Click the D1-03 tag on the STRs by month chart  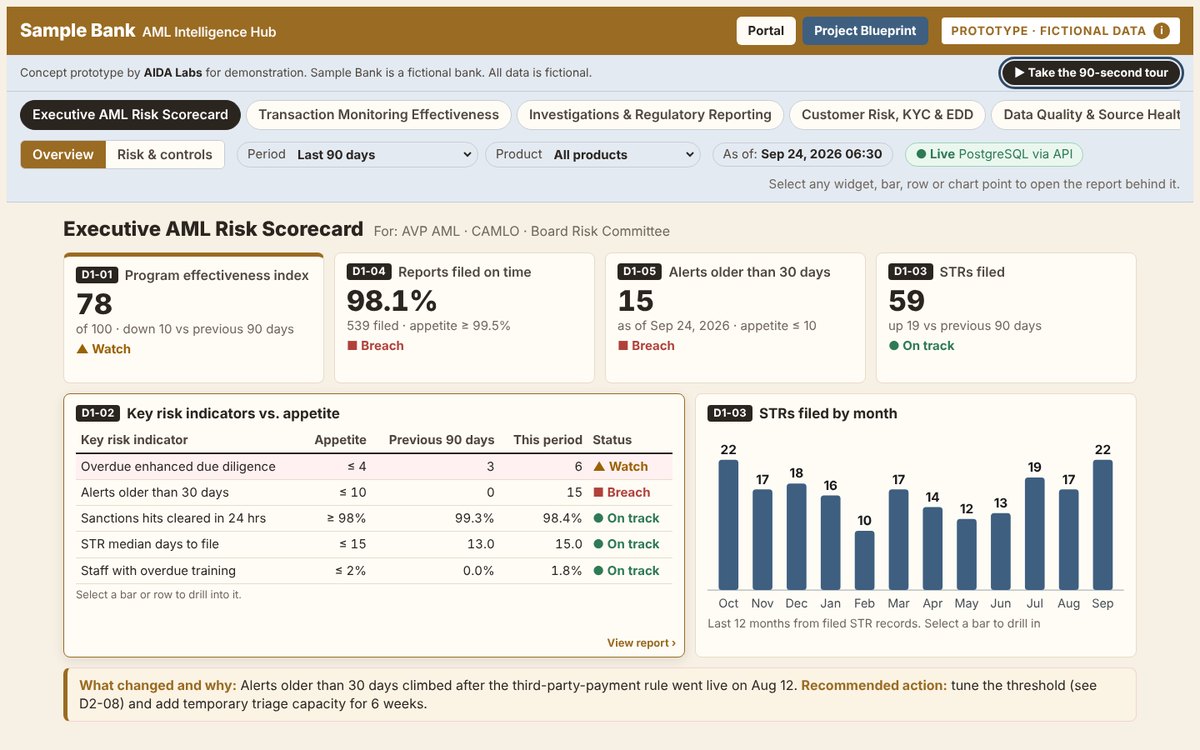click(729, 413)
